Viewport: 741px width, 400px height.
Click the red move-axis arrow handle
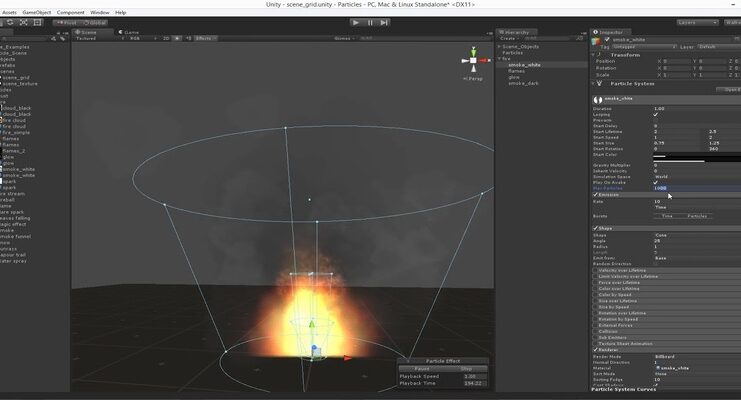[x=347, y=358]
